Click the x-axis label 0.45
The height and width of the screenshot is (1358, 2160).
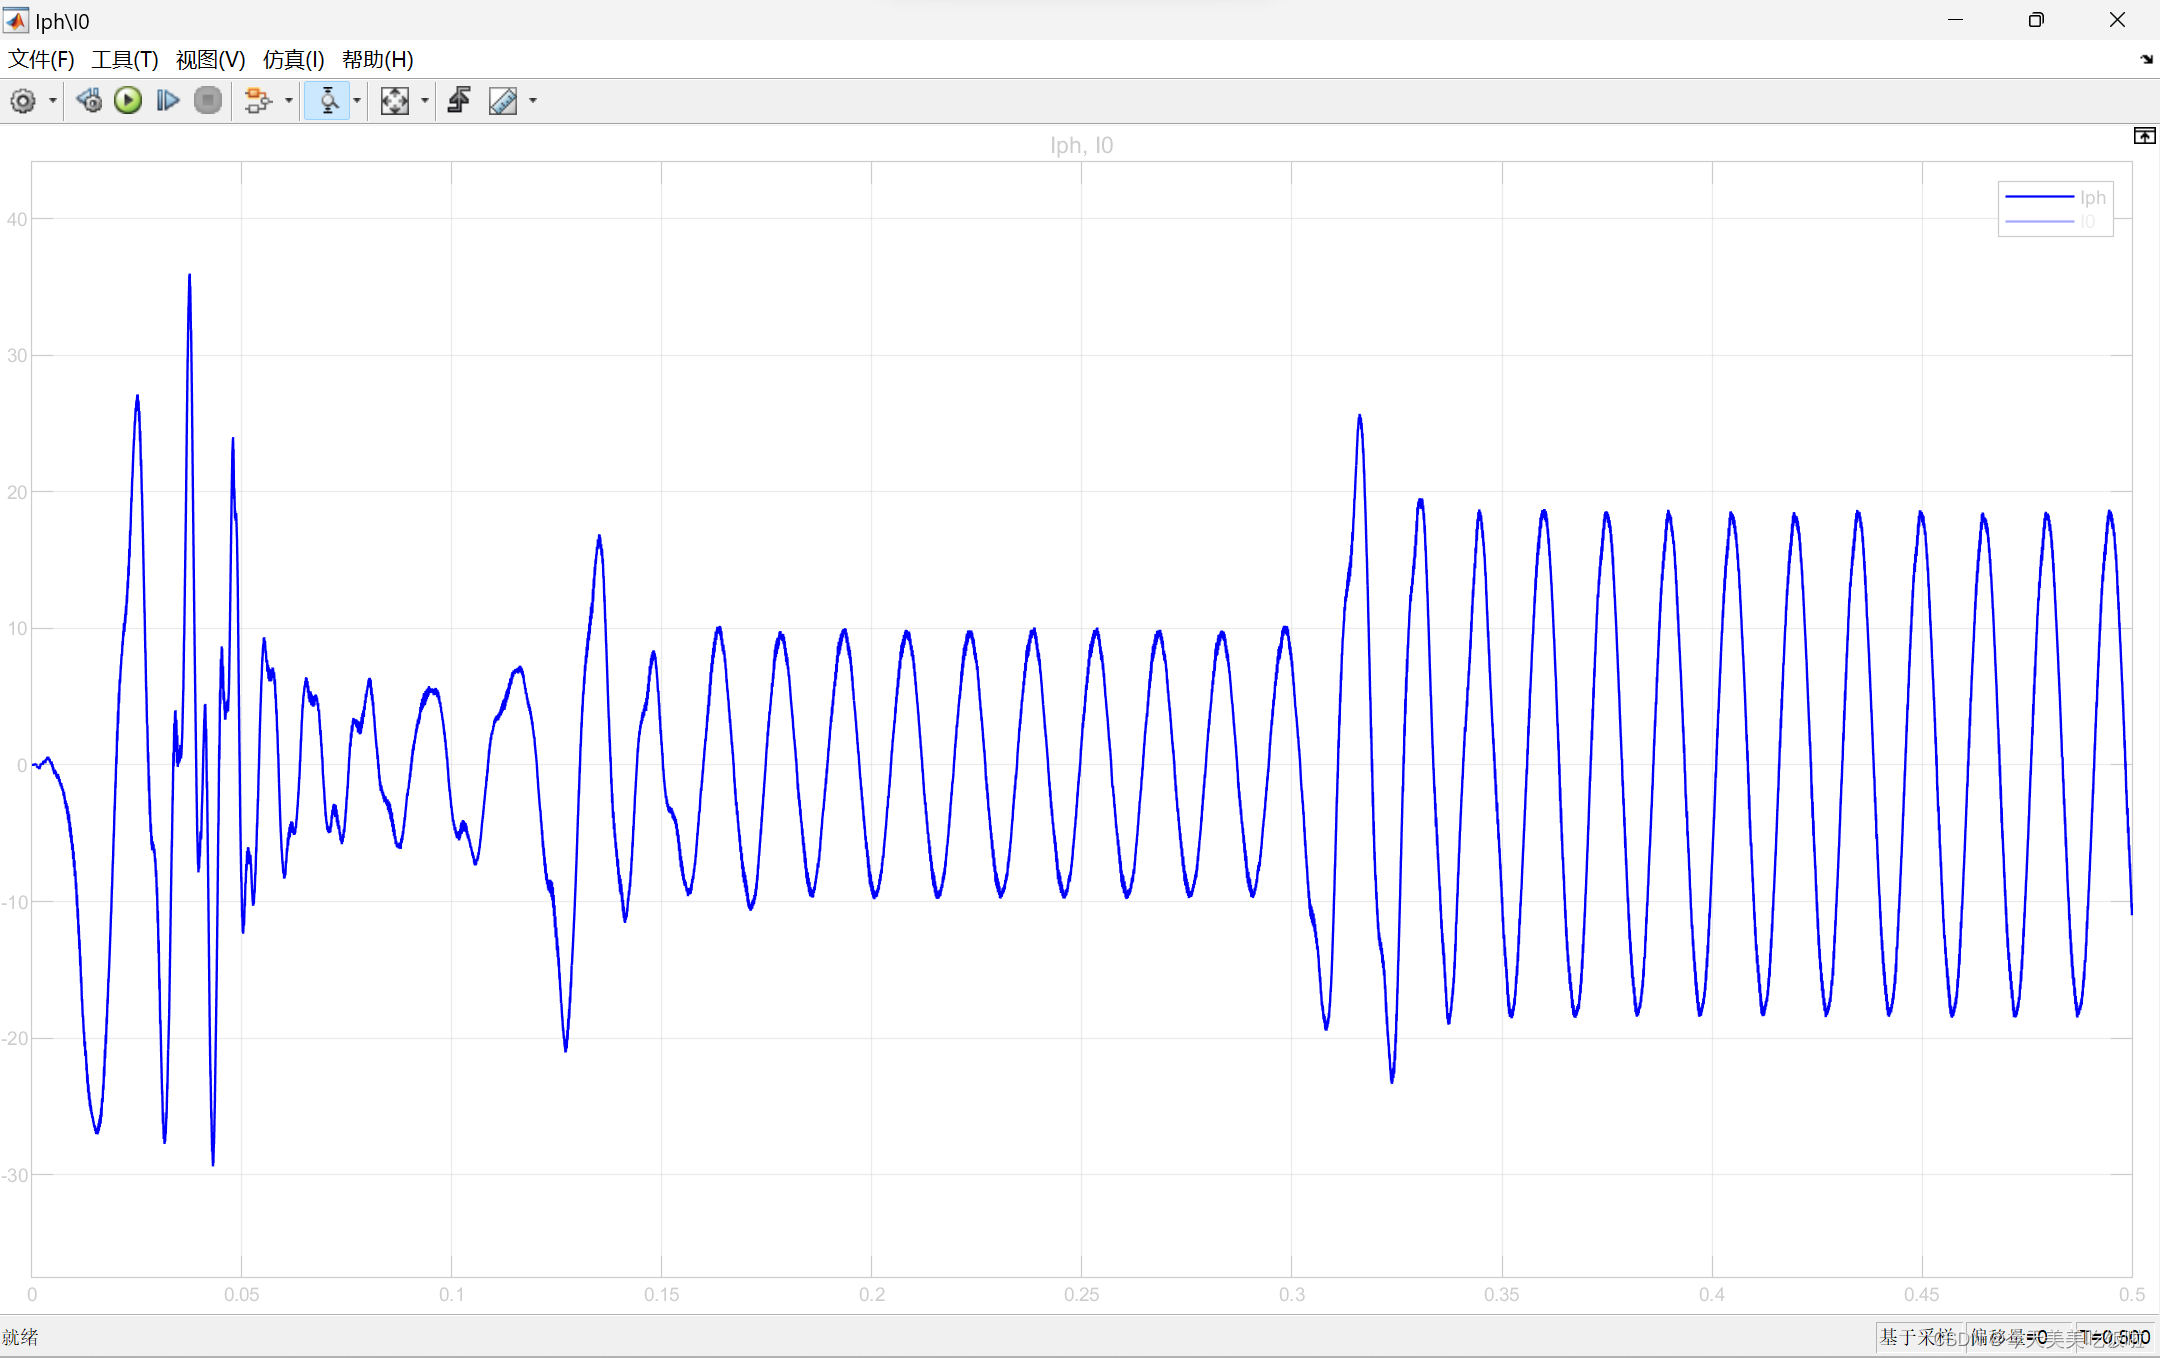pyautogui.click(x=1921, y=1294)
